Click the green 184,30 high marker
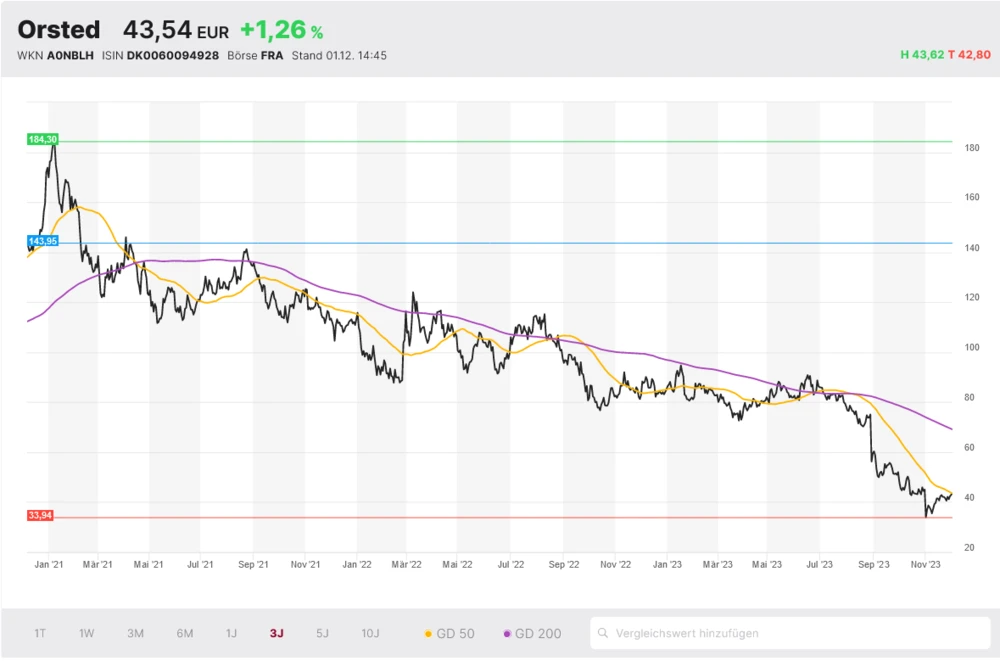This screenshot has height=661, width=1000. pos(43,139)
